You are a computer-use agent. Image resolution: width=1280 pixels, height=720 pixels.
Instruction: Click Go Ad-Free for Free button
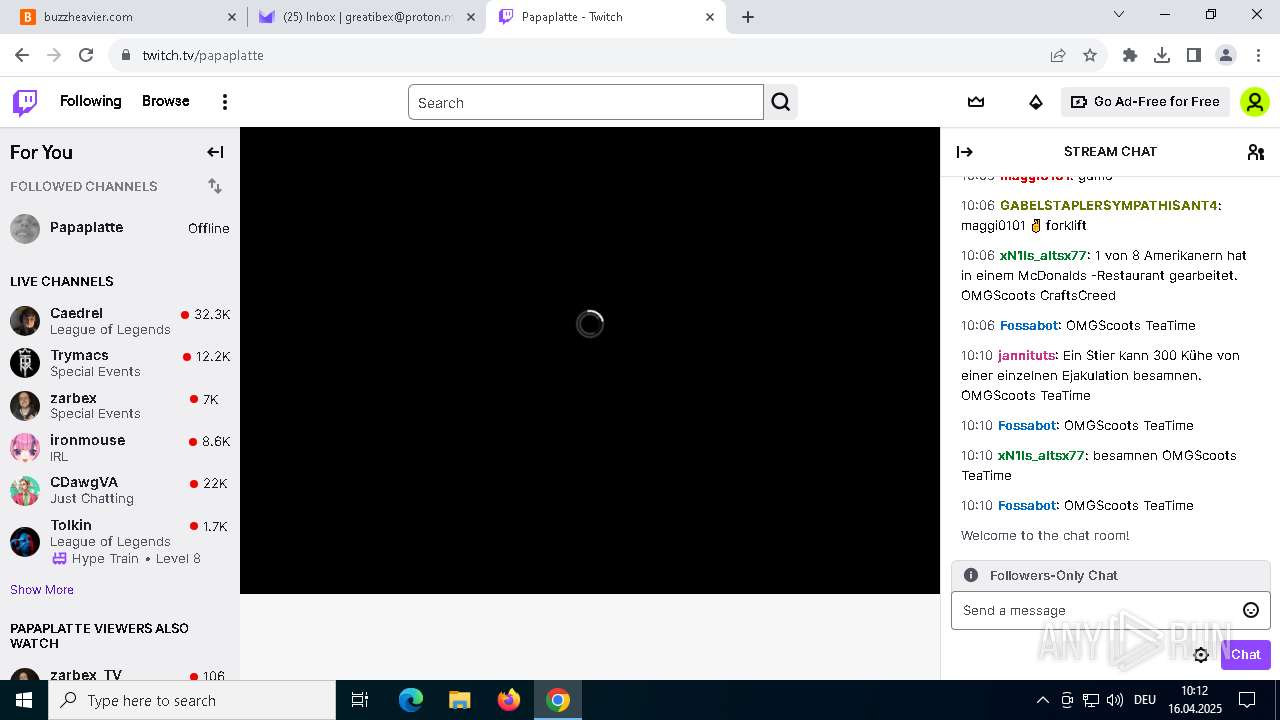pos(1145,102)
